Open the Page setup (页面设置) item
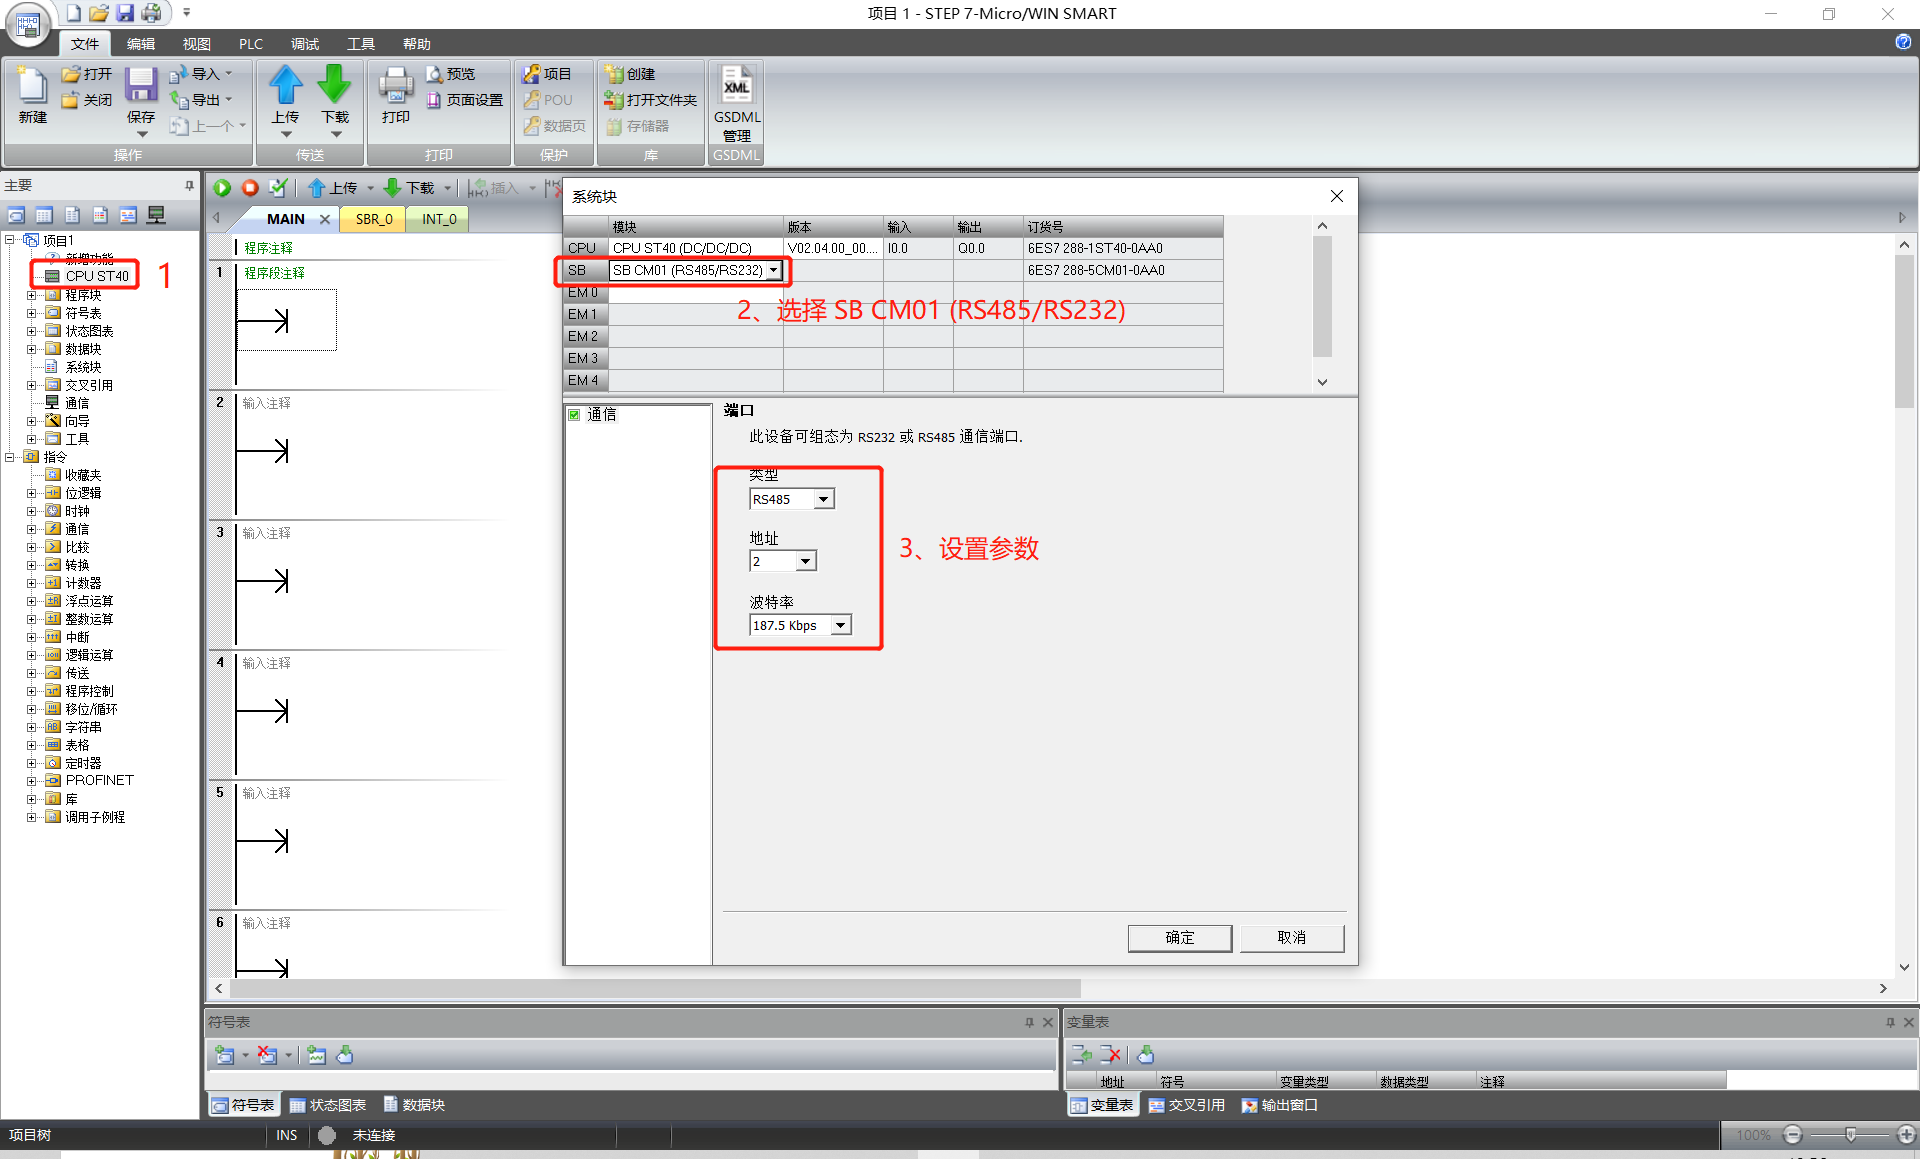The width and height of the screenshot is (1920, 1159). [465, 100]
